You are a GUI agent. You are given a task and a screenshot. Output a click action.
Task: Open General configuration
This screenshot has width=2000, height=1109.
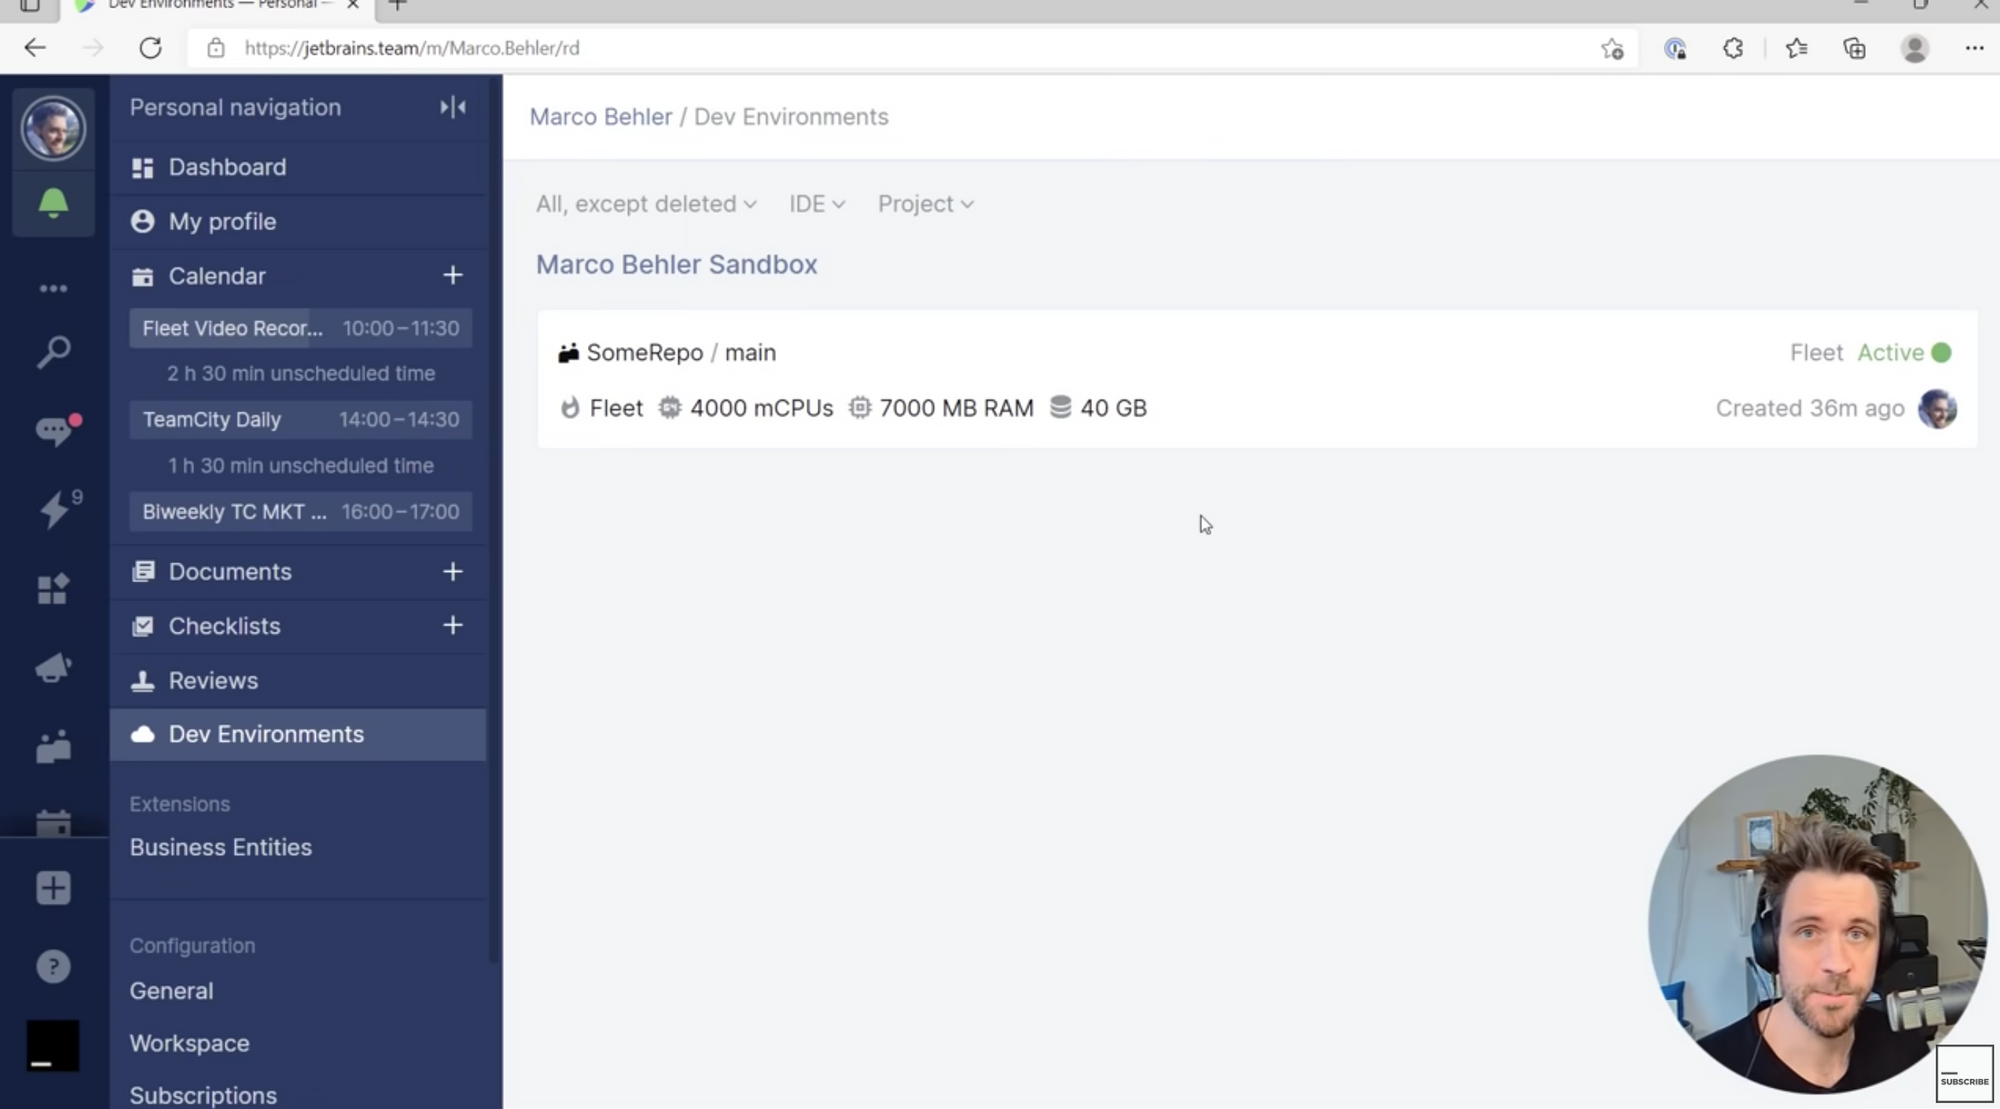[171, 991]
